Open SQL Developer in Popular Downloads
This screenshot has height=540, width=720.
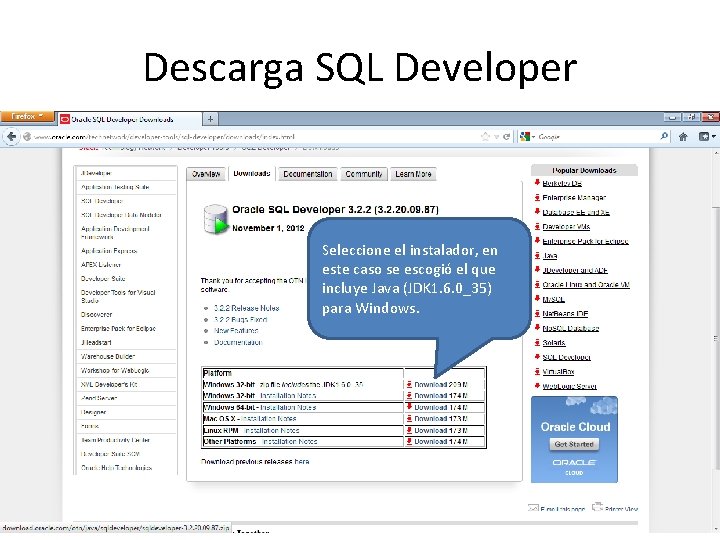click(x=566, y=357)
